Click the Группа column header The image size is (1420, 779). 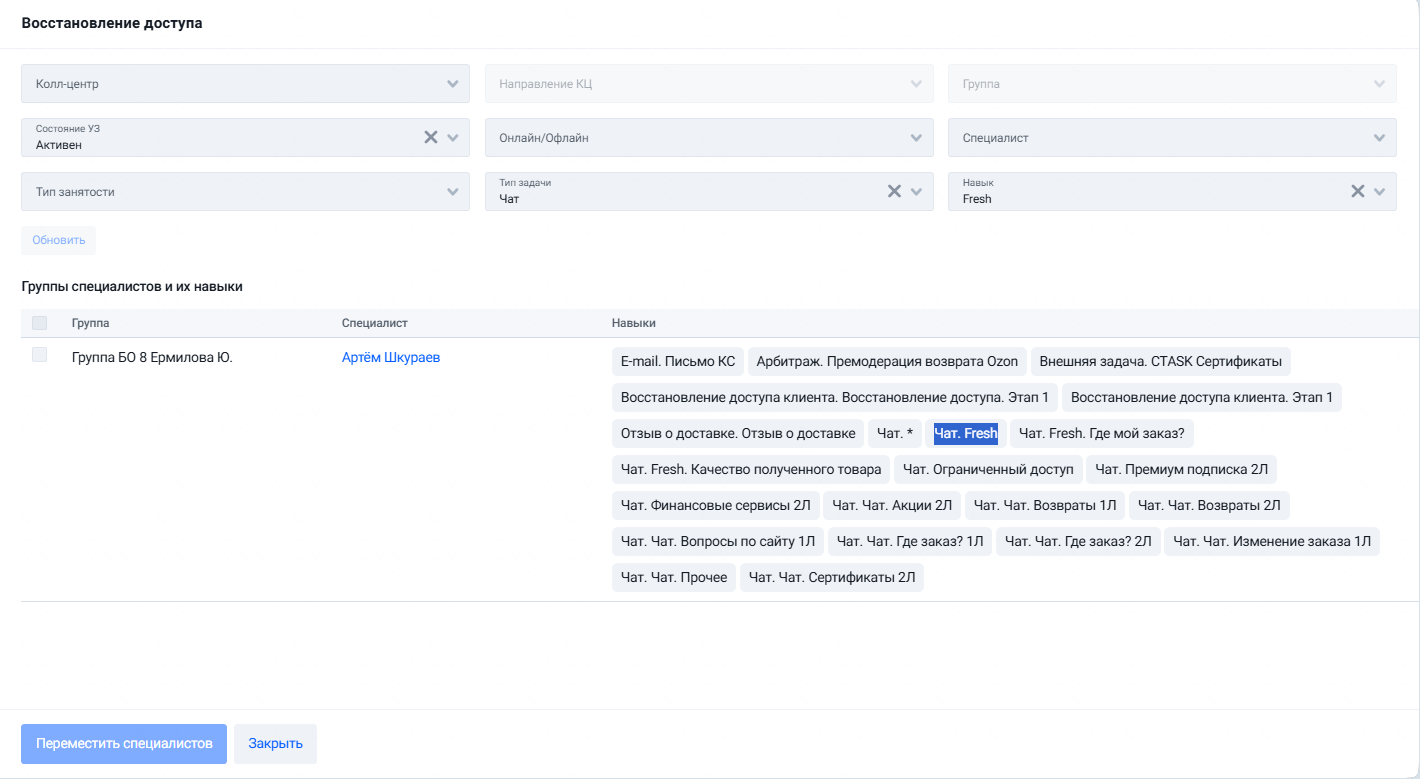(91, 323)
